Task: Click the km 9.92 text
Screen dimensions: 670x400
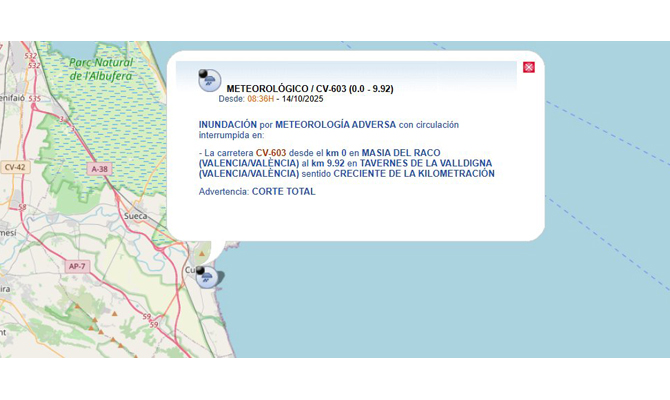Action: point(328,163)
